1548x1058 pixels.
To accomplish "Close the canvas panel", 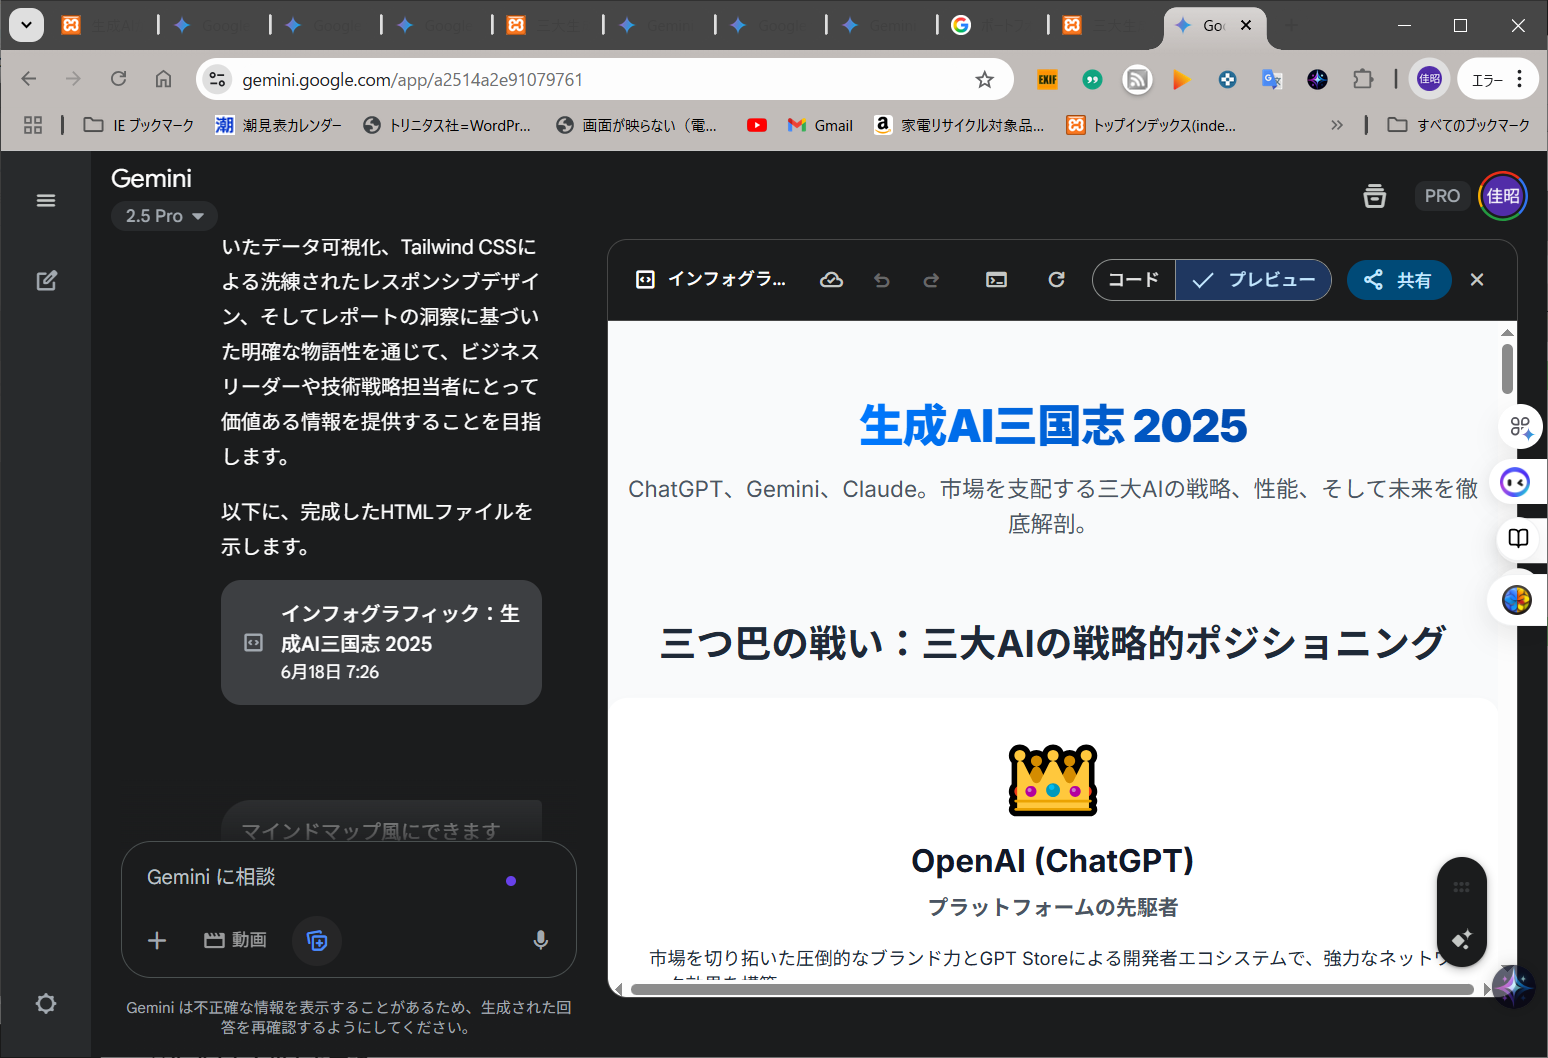I will pos(1477,280).
